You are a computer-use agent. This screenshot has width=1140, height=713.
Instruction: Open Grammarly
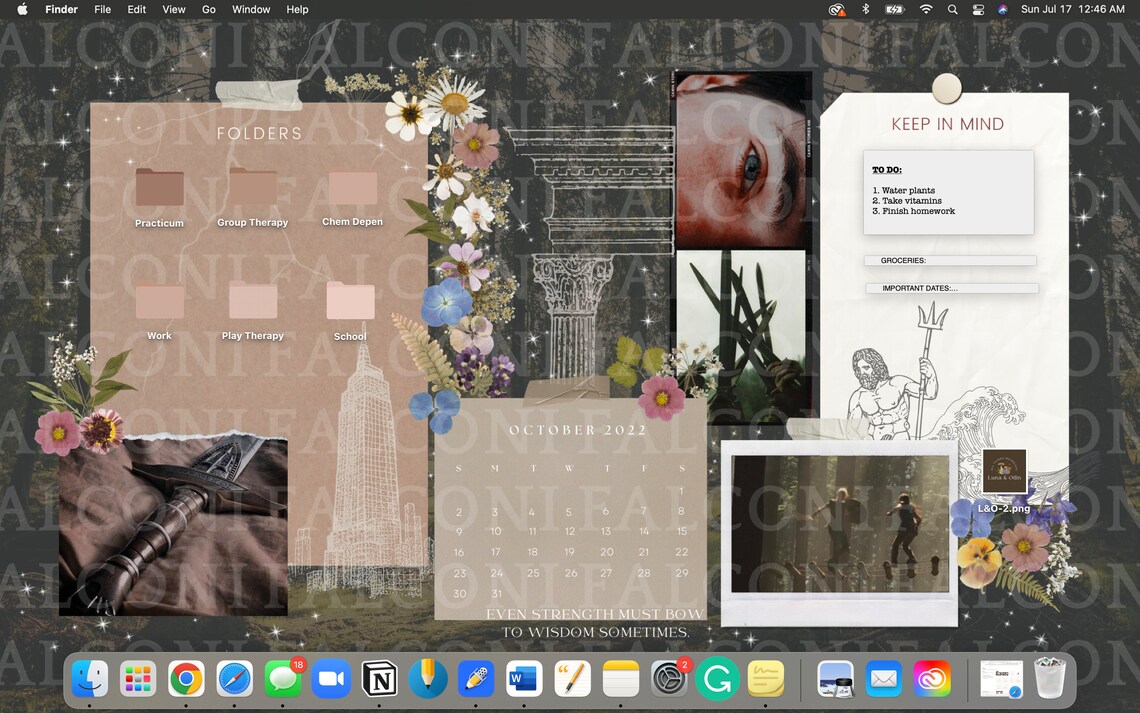pos(717,678)
